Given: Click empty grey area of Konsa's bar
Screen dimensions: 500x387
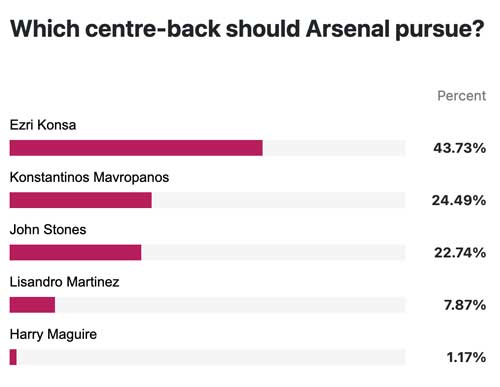Looking at the screenshot, I should point(334,148).
